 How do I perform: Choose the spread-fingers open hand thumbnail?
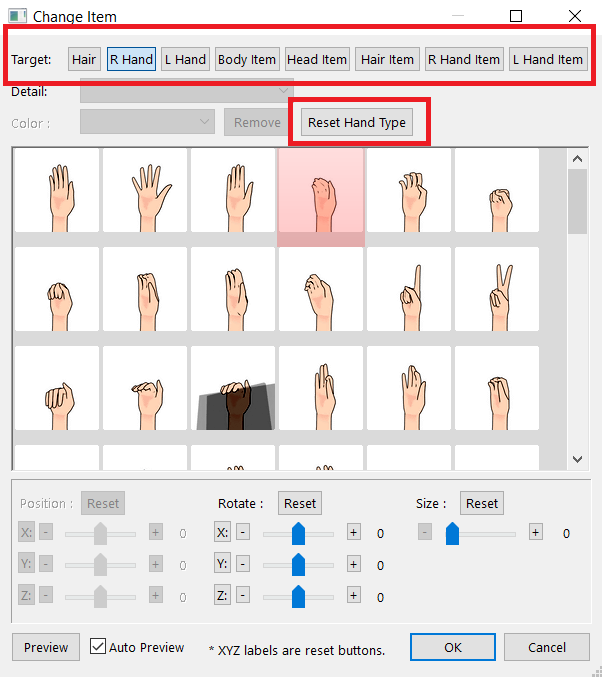tap(145, 190)
